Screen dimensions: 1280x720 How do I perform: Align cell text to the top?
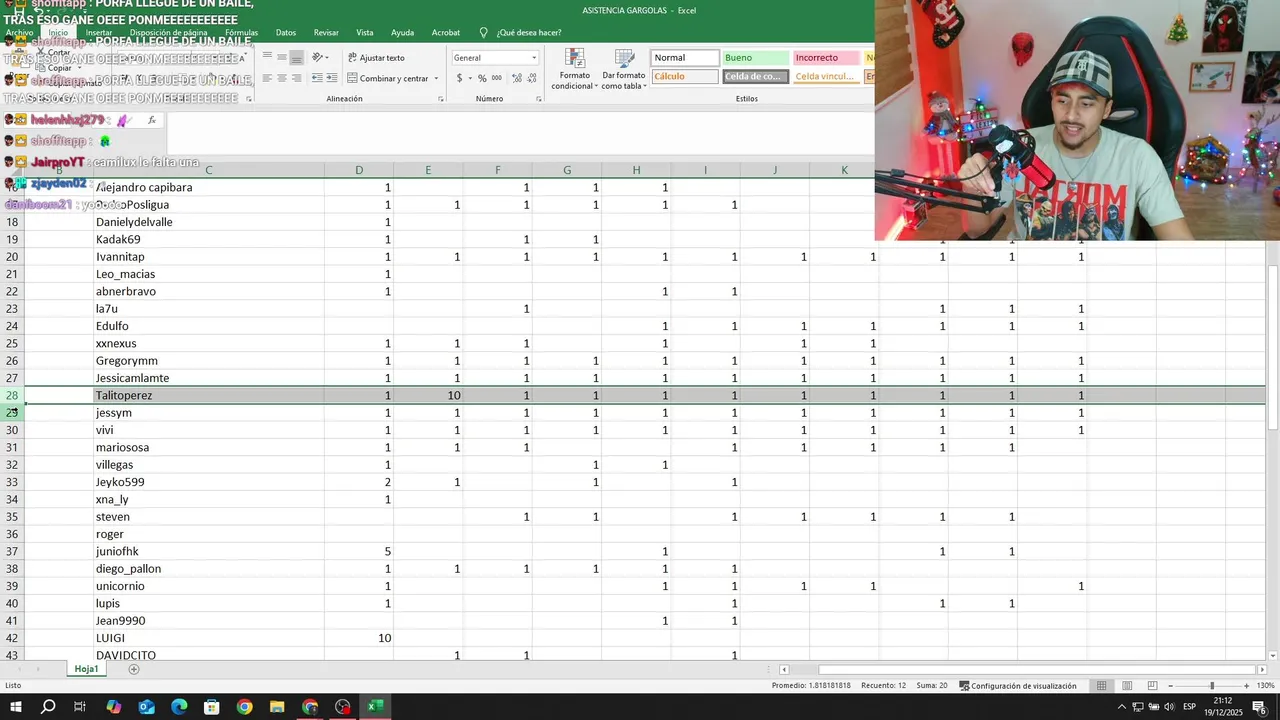(x=266, y=57)
